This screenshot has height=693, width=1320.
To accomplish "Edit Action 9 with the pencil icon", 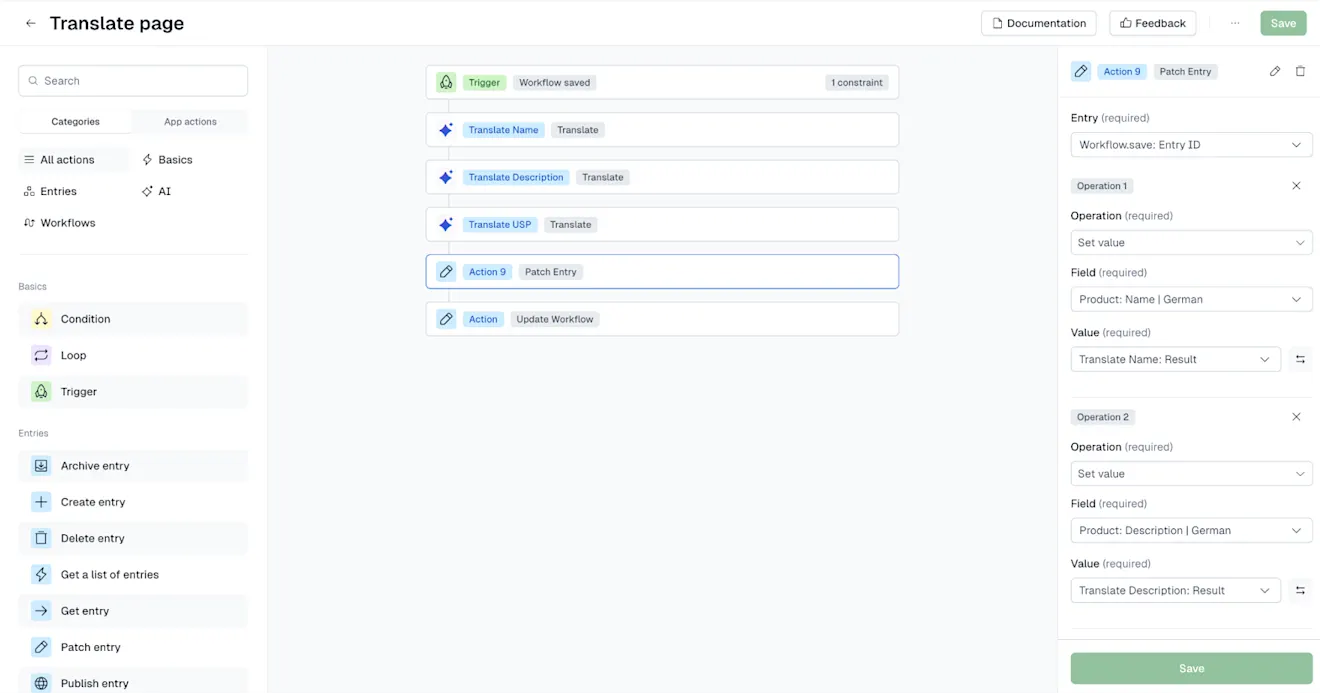I will pos(1274,71).
